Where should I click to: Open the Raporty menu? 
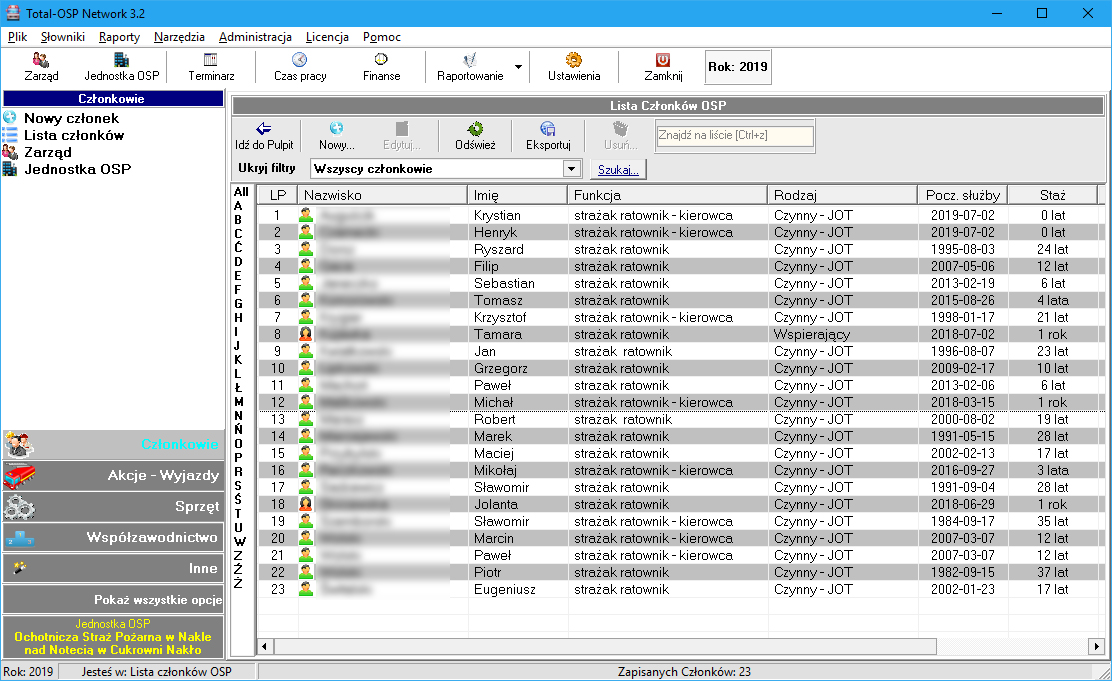point(119,37)
